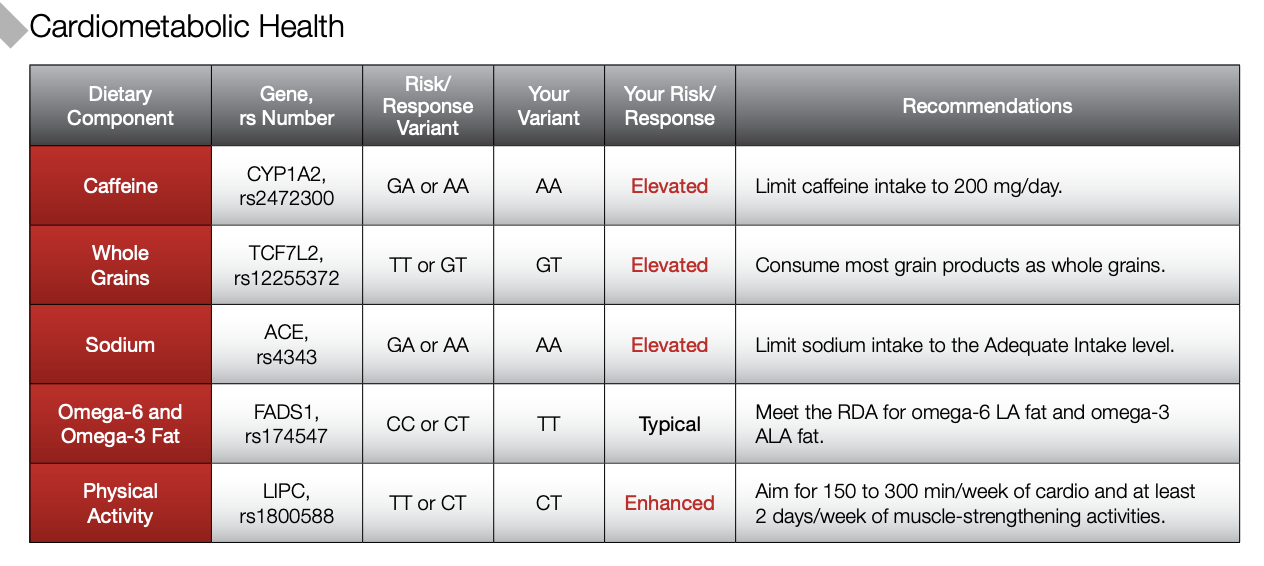The height and width of the screenshot is (566, 1264).
Task: Click the CYP1A2 rs2472300 gene cell
Action: (287, 186)
